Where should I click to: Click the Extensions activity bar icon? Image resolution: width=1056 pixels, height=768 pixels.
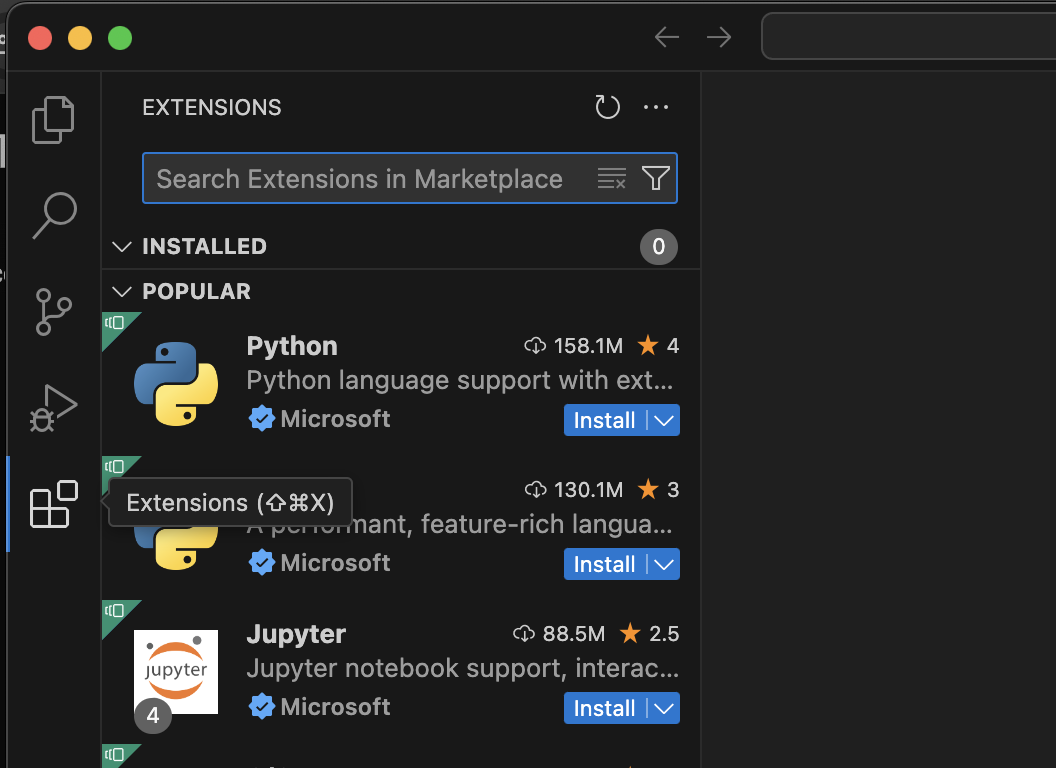click(54, 504)
